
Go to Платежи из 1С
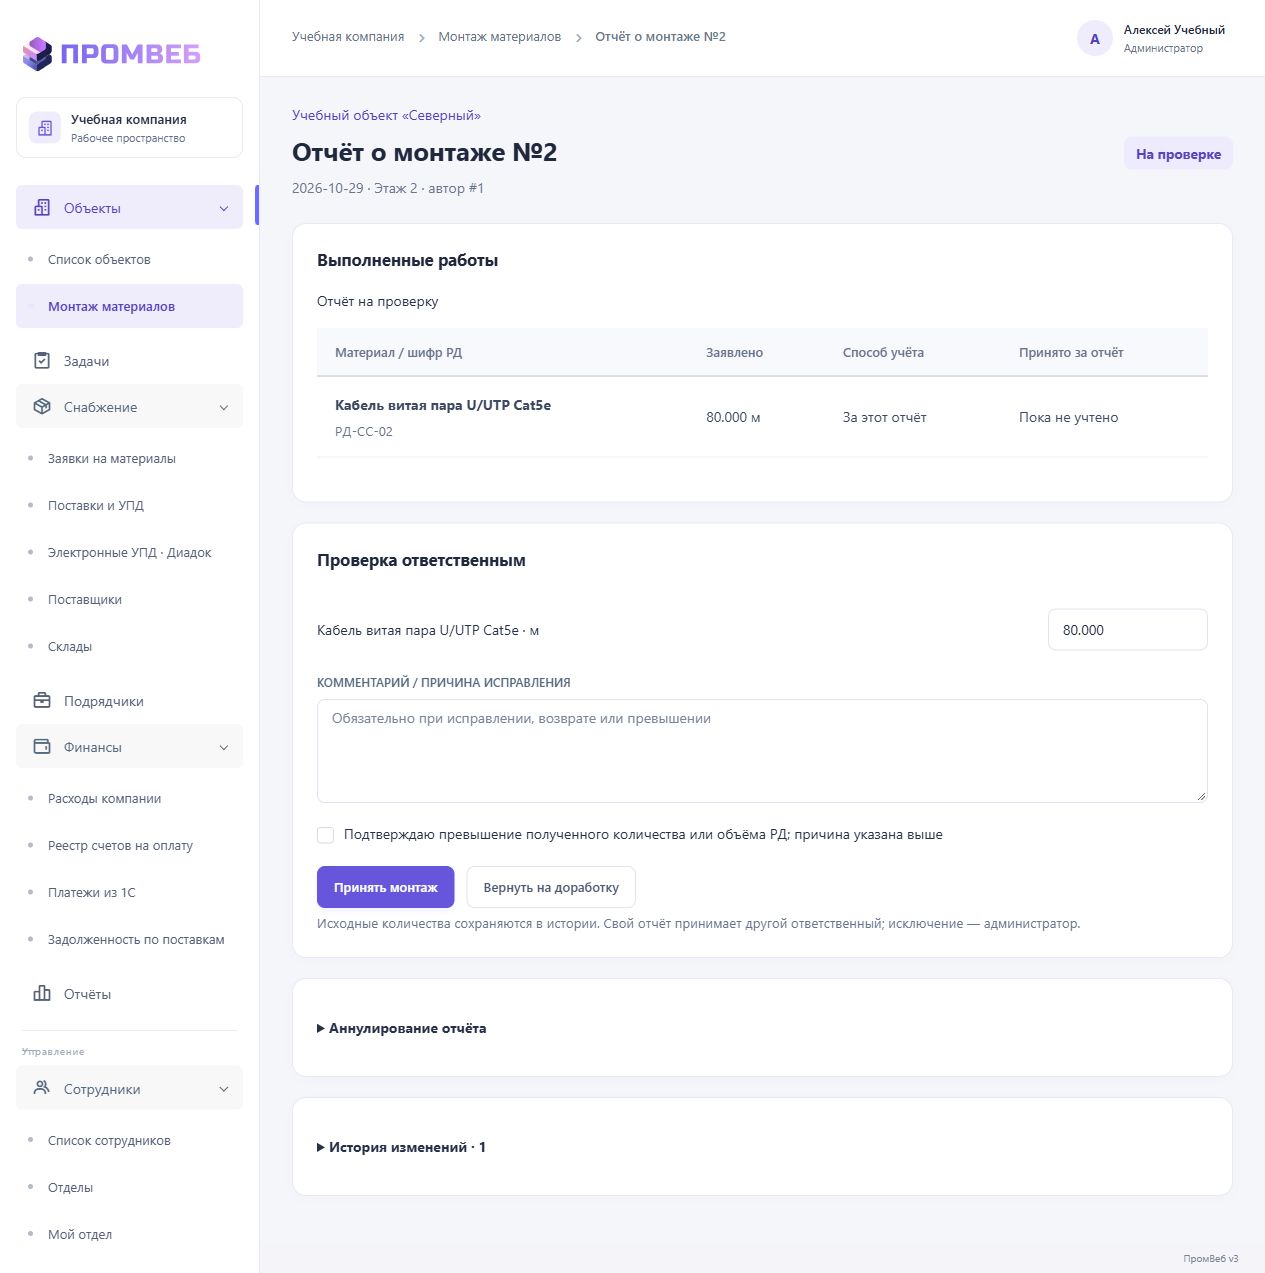pyautogui.click(x=92, y=892)
